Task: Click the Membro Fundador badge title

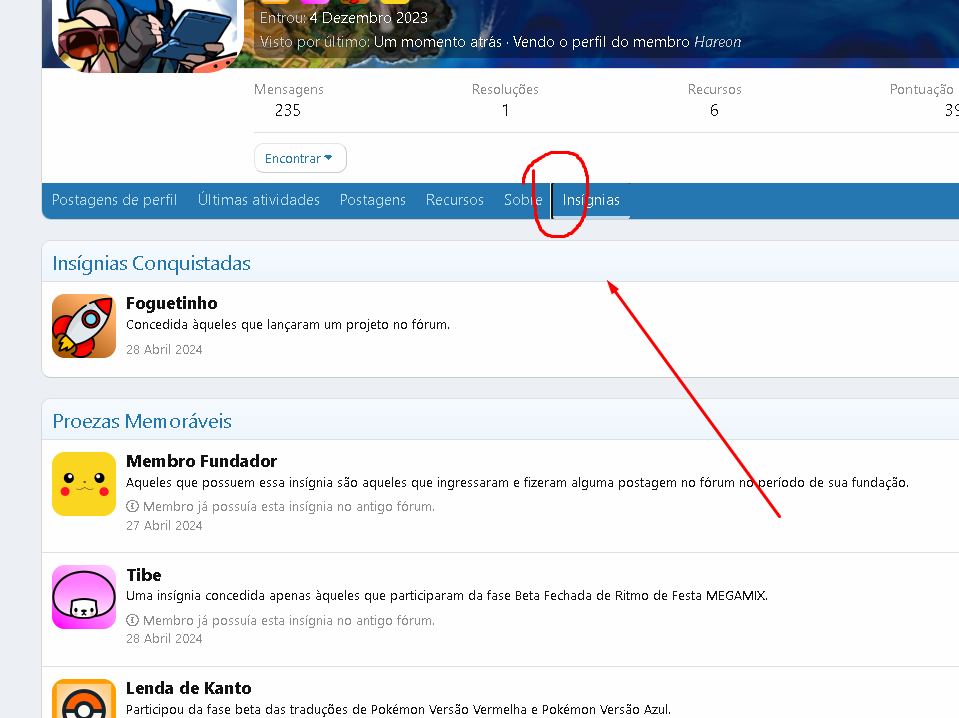Action: pyautogui.click(x=201, y=461)
